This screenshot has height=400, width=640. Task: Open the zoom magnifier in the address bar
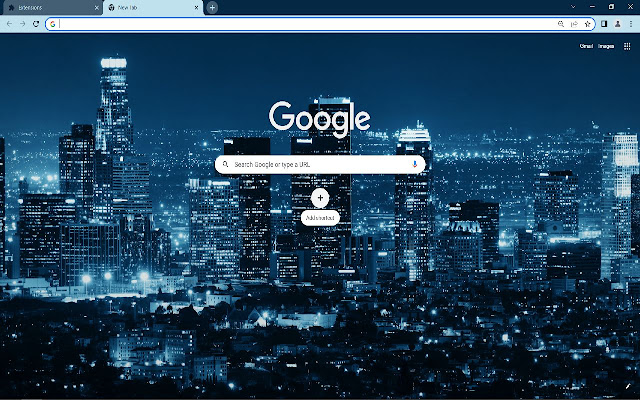(x=561, y=24)
